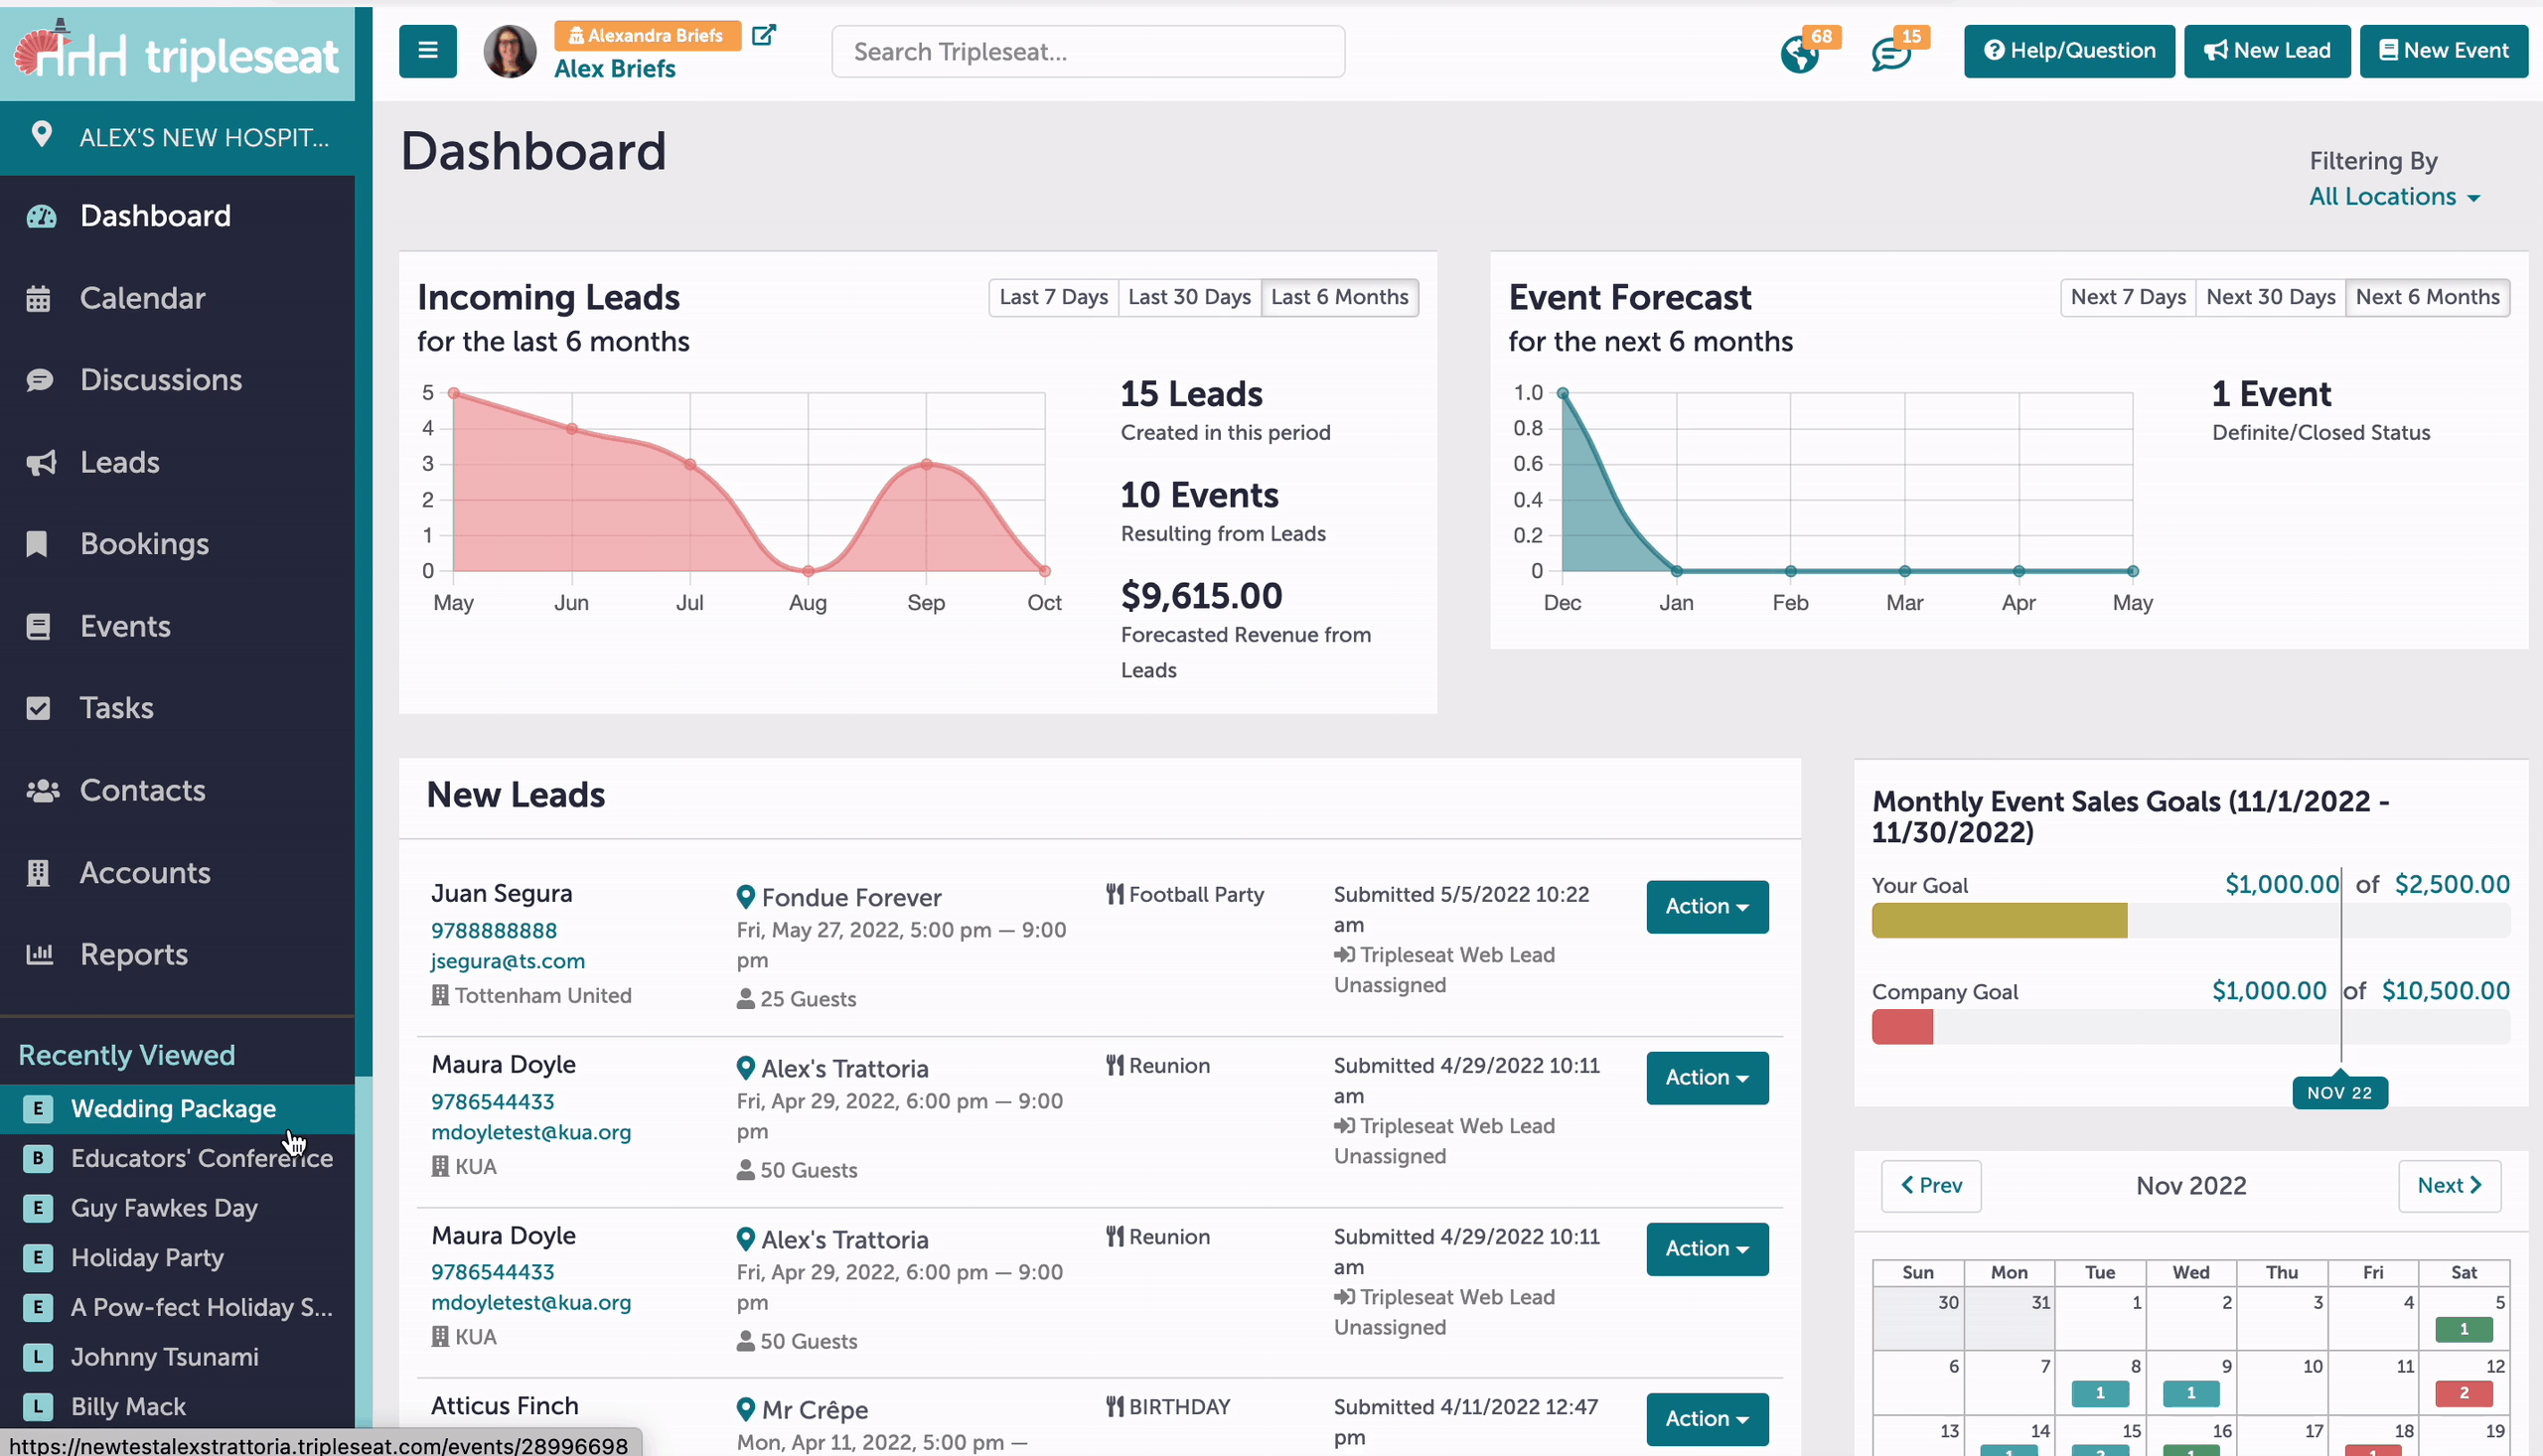Open Guy Fawkes Day in Recently Viewed

pyautogui.click(x=177, y=1208)
